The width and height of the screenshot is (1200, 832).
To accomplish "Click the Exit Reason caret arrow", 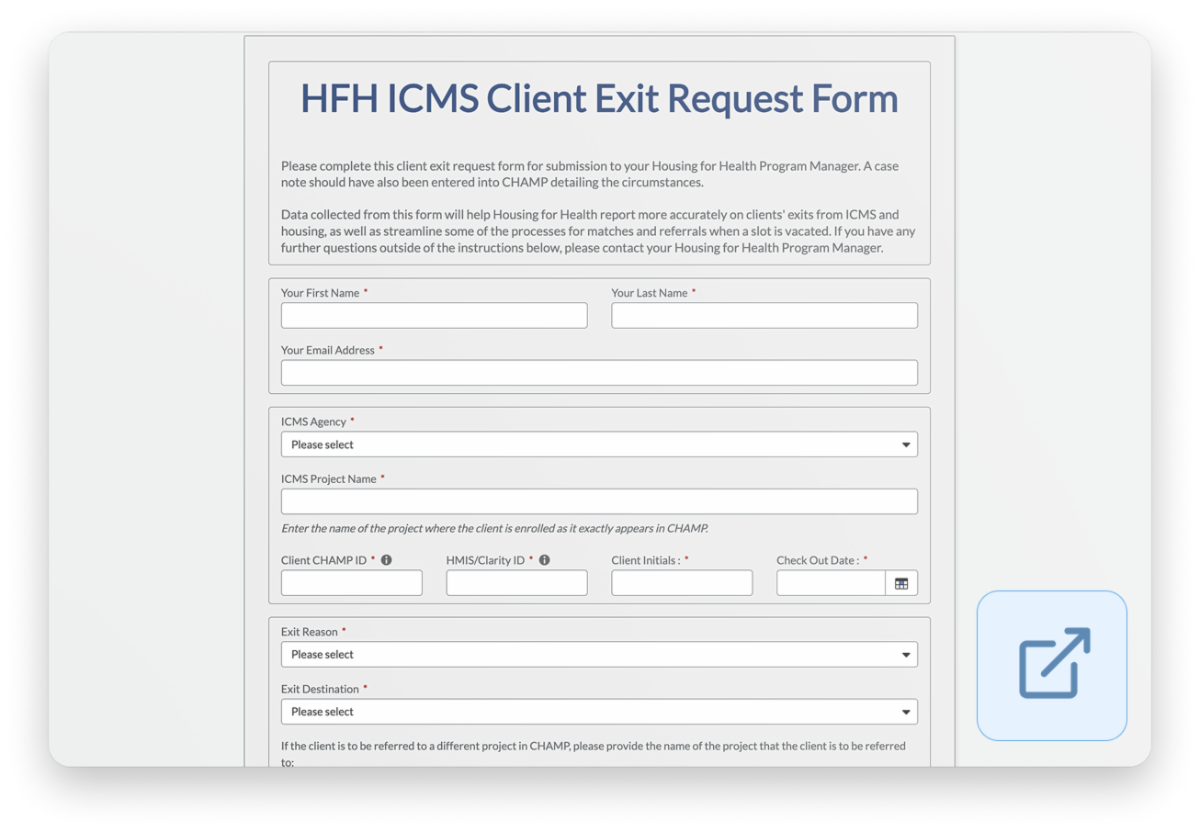I will (906, 653).
